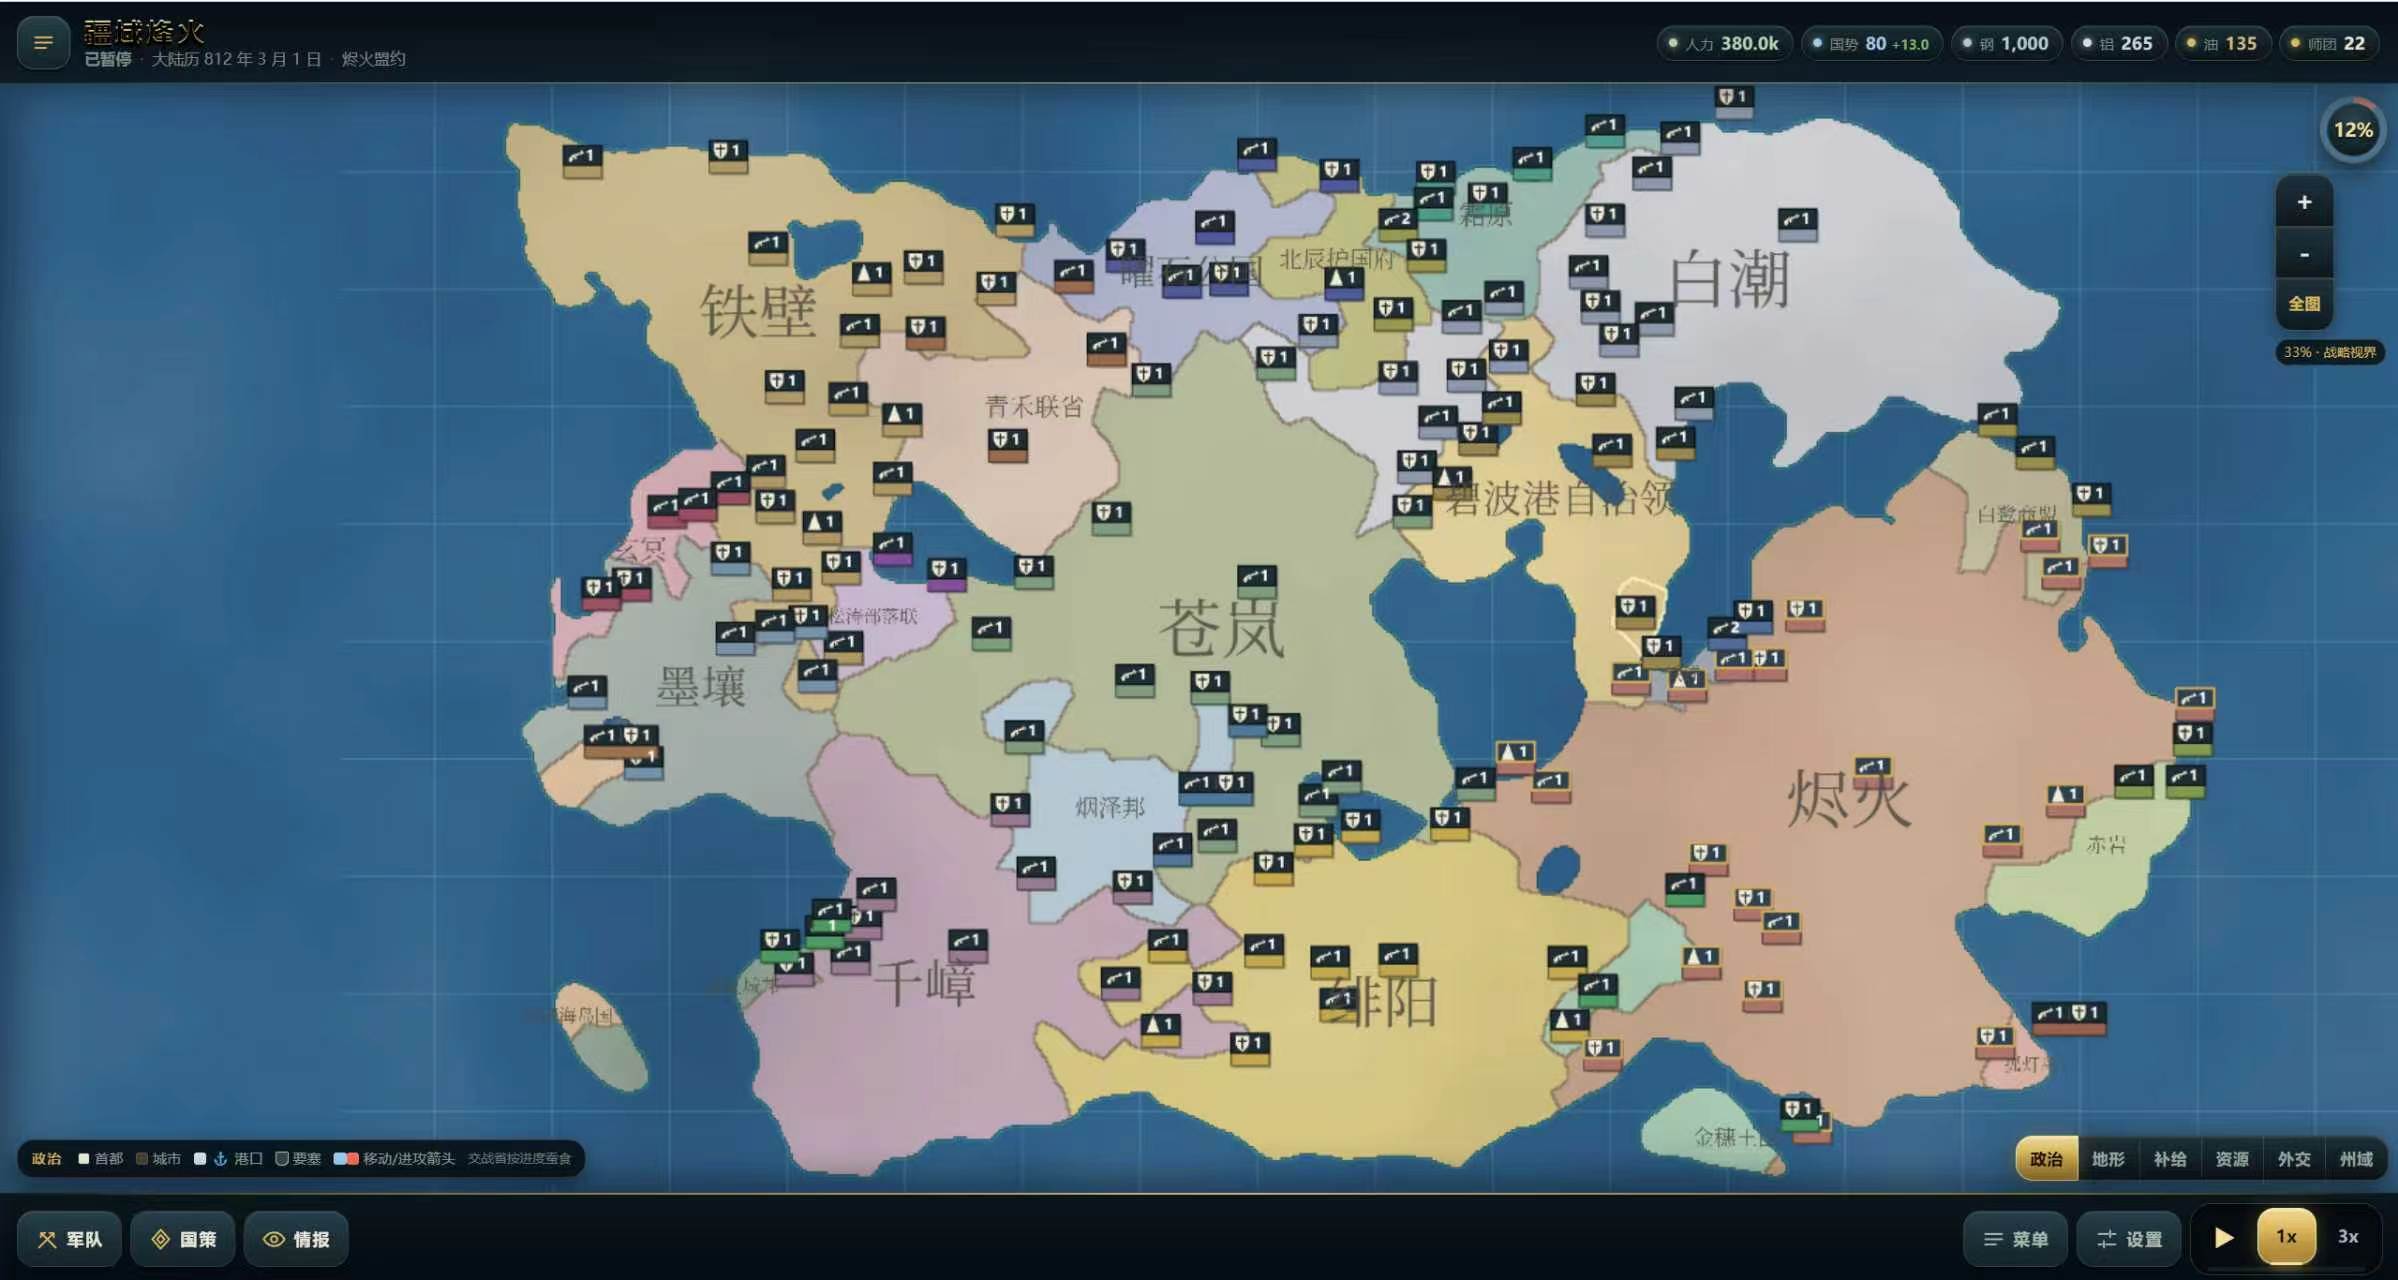The height and width of the screenshot is (1280, 2398).
Task: Click the white 首都 legend swatch
Action: click(84, 1158)
